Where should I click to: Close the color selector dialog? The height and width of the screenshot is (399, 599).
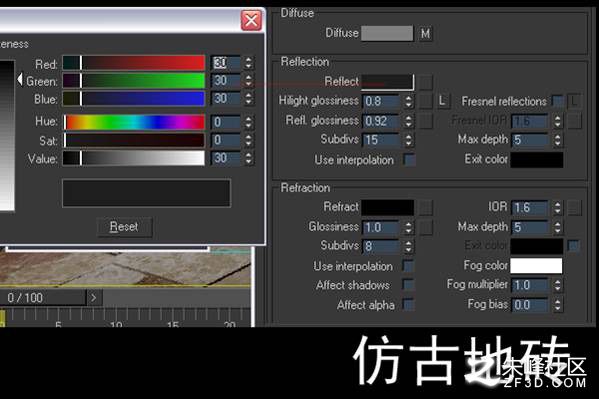click(251, 20)
